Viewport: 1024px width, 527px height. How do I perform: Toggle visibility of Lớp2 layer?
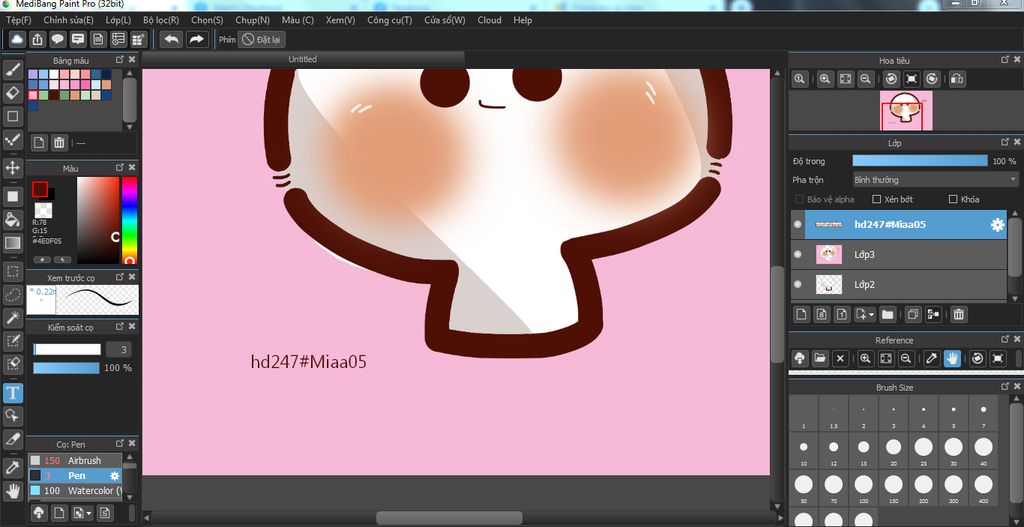(x=797, y=284)
